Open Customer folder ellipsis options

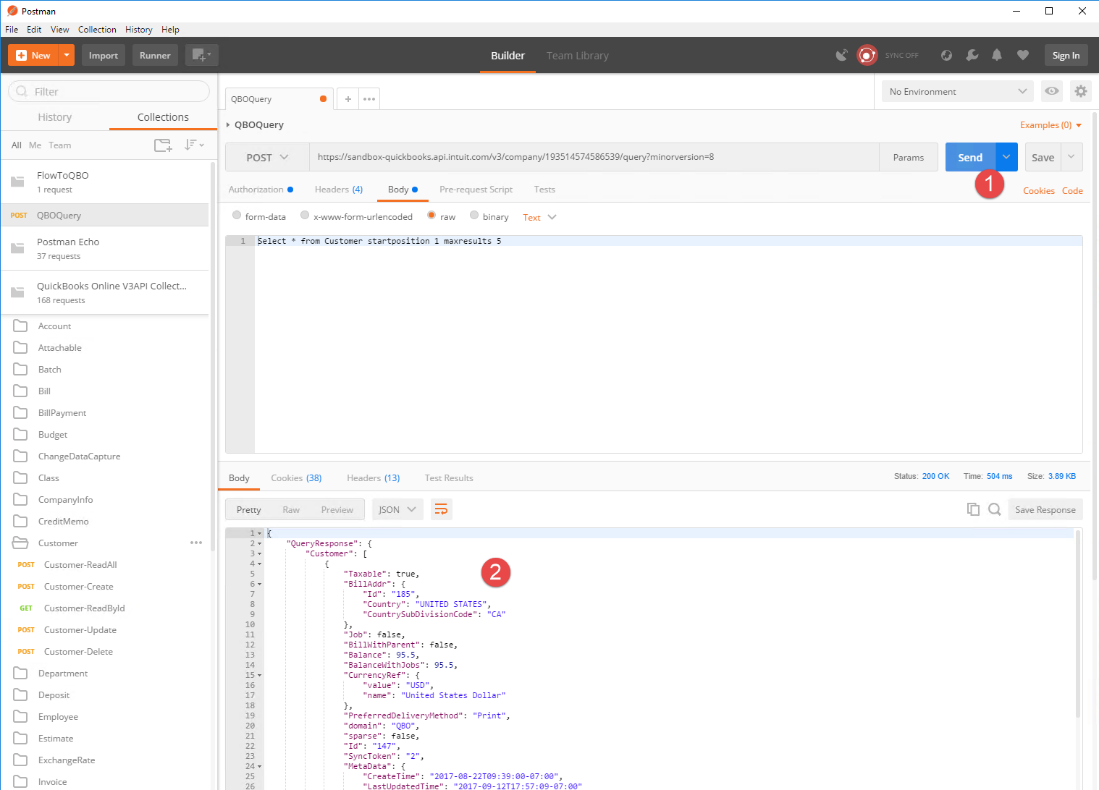click(x=196, y=543)
